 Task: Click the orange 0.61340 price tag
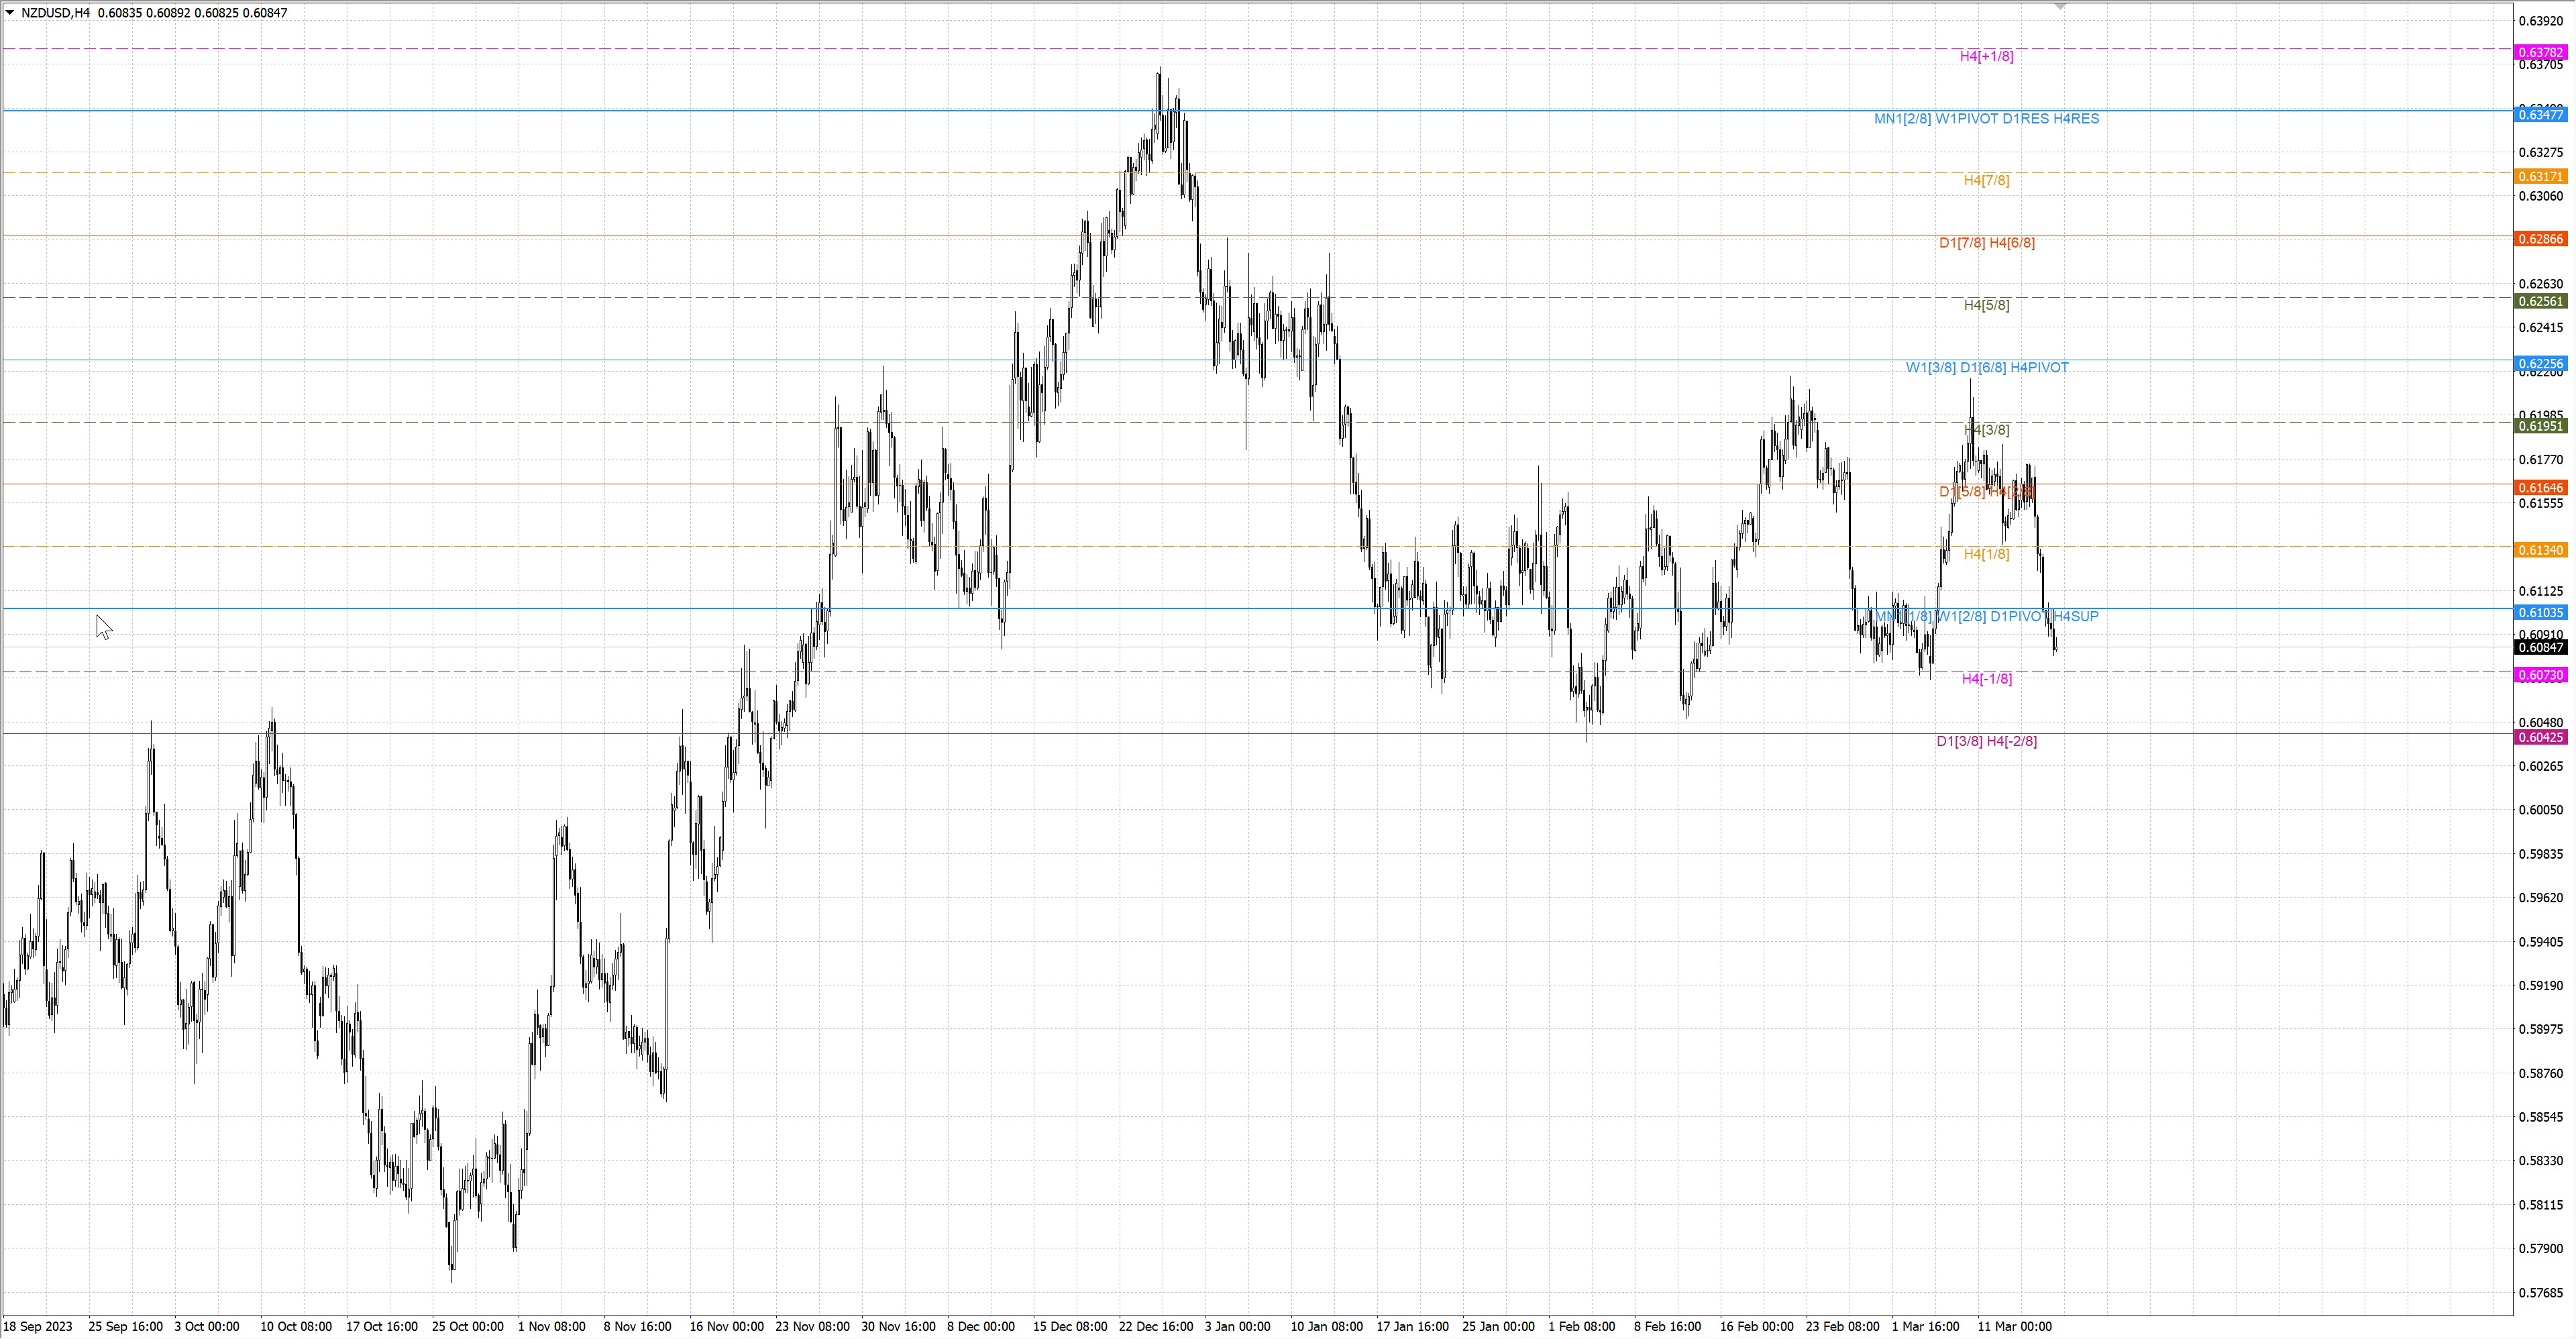(2540, 550)
